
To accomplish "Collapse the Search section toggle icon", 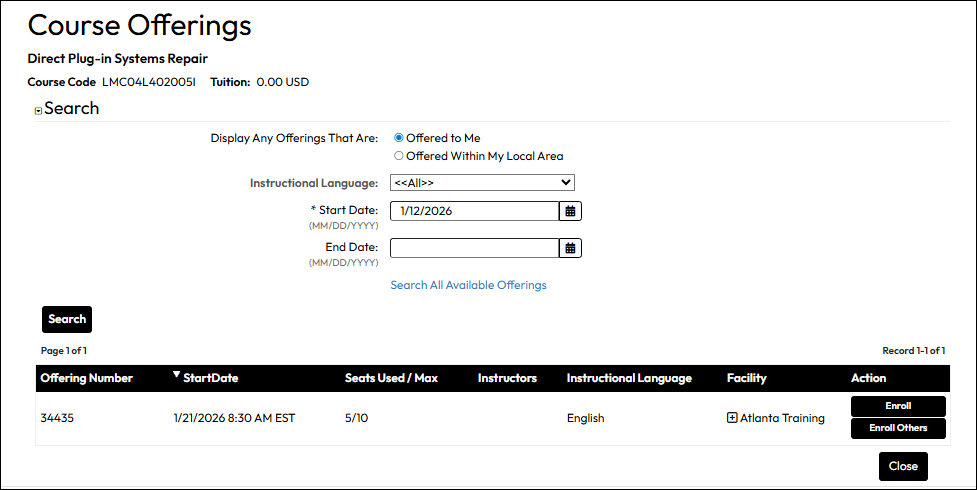I will tap(38, 111).
